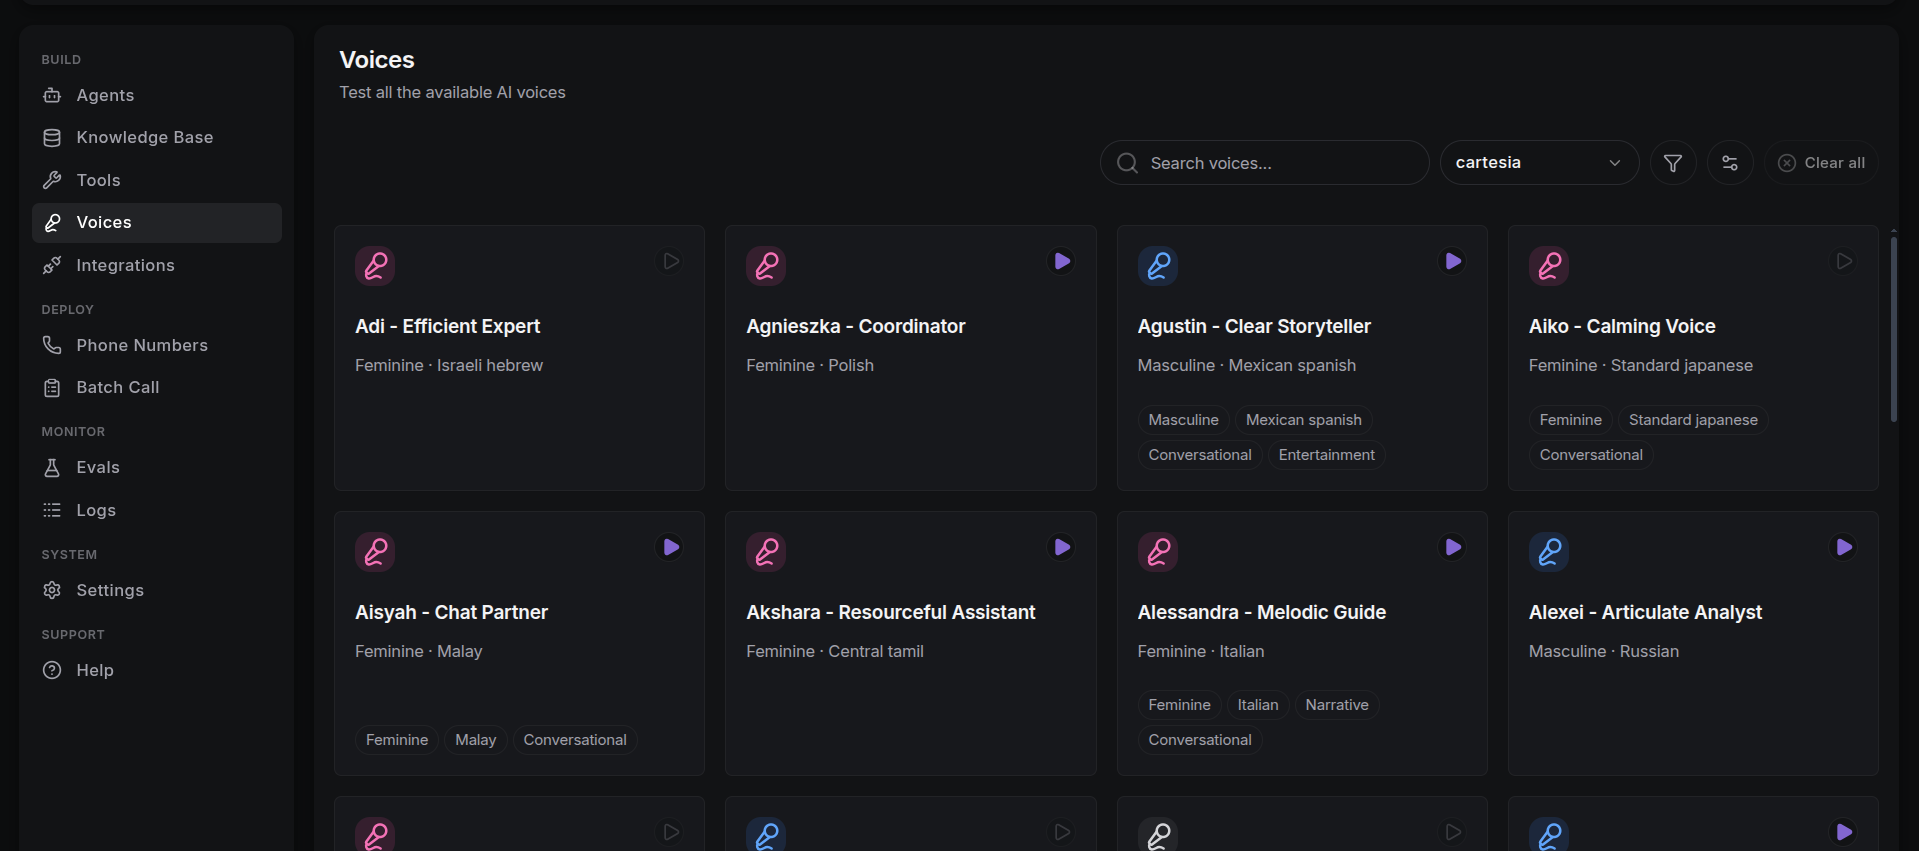Click the Feminine tag chip on Aiko card

(1570, 420)
